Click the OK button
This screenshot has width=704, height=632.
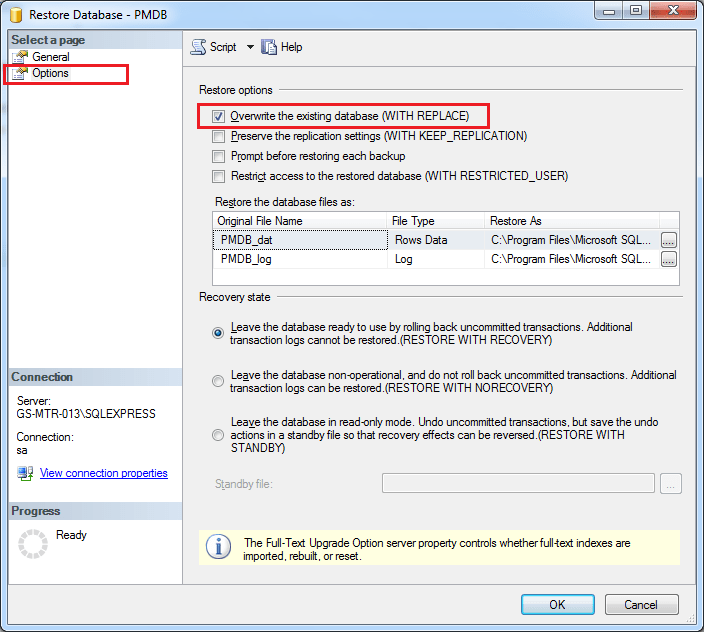click(557, 604)
